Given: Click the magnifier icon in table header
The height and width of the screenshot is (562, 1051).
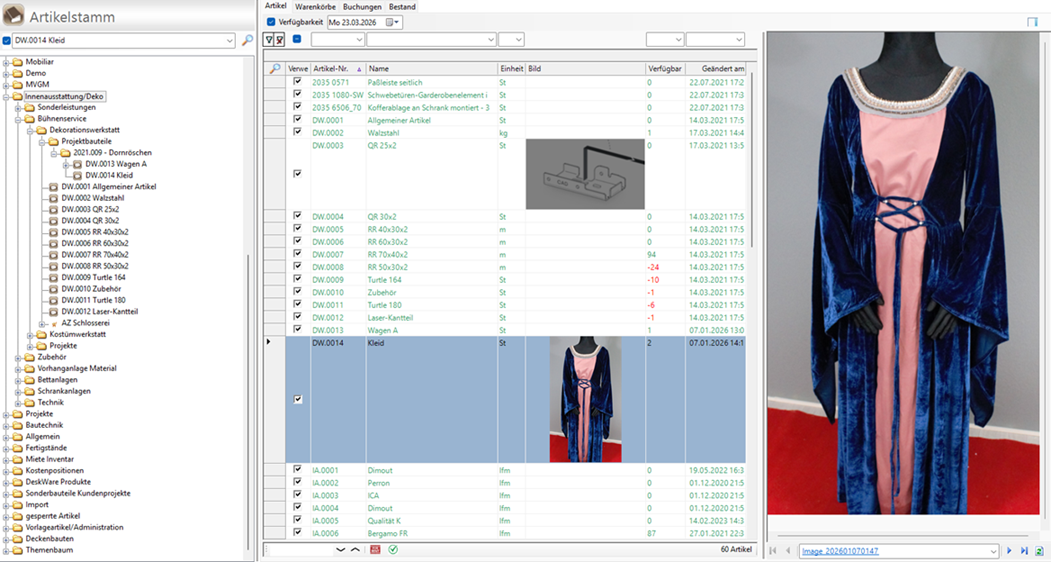Looking at the screenshot, I should (x=275, y=68).
